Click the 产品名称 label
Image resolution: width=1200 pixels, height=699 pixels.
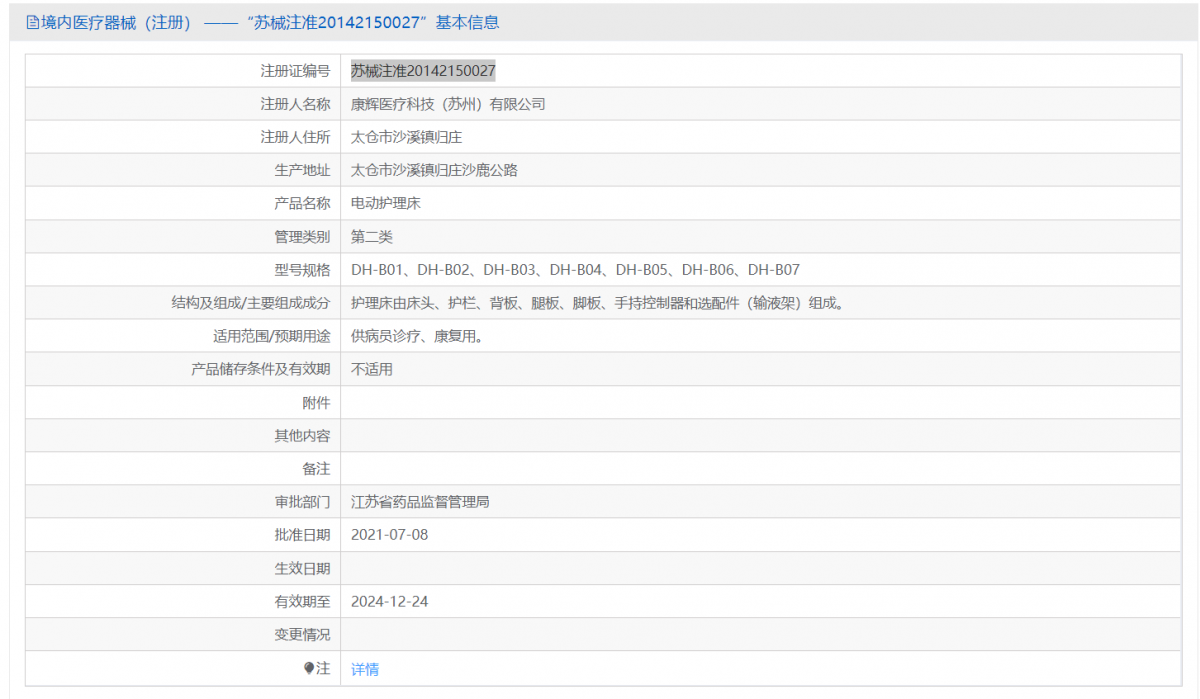click(x=302, y=203)
